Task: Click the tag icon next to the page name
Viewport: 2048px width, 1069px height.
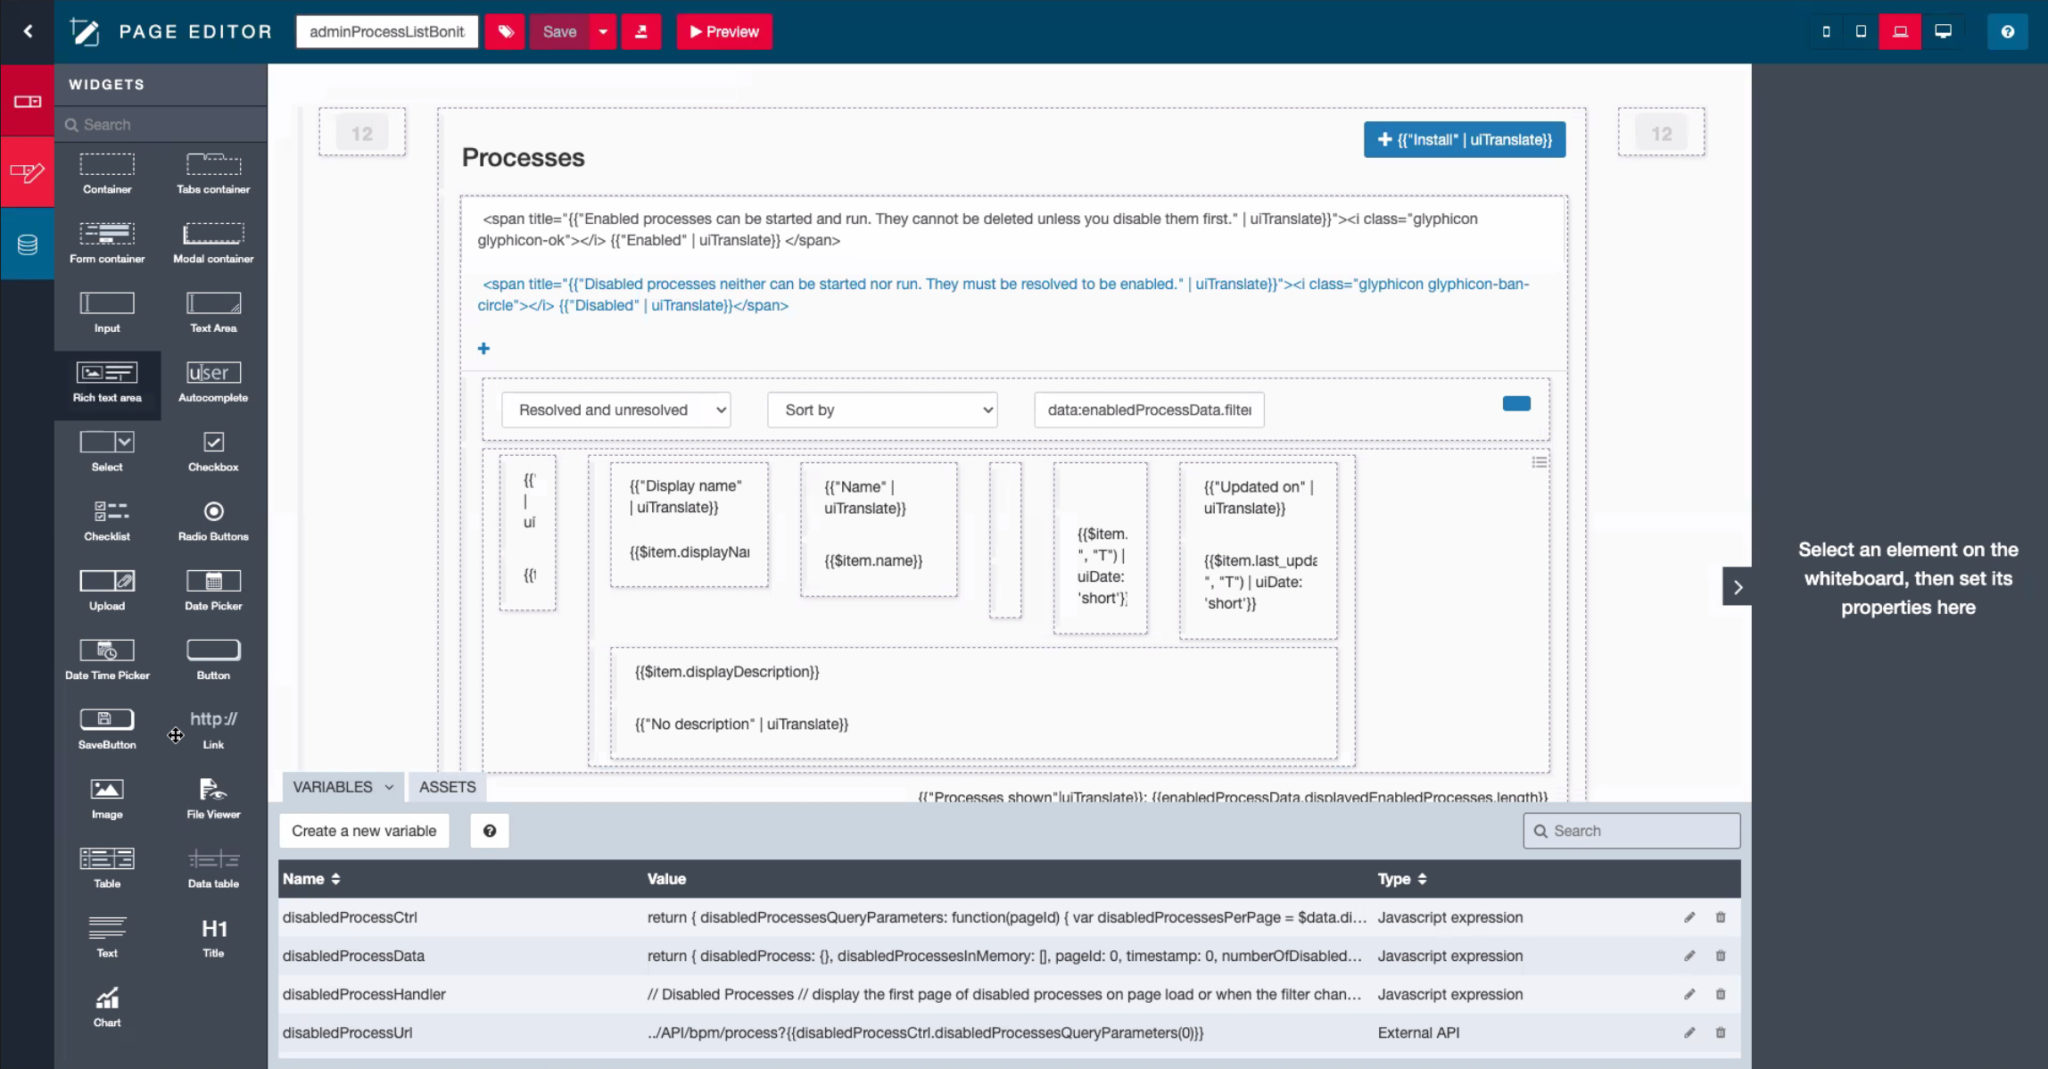Action: 505,31
